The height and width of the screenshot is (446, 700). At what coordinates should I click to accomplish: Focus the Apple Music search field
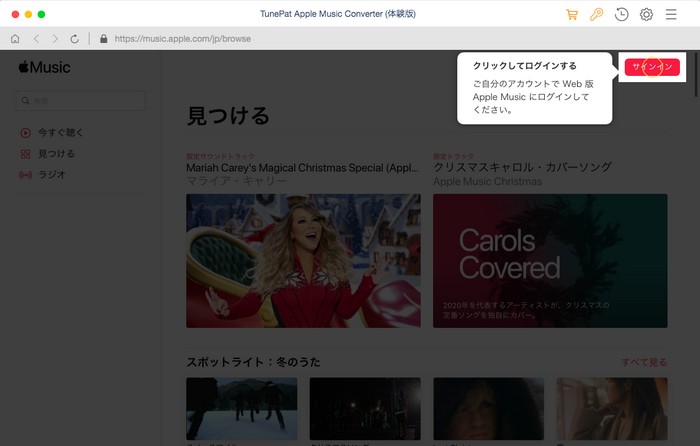[x=80, y=101]
